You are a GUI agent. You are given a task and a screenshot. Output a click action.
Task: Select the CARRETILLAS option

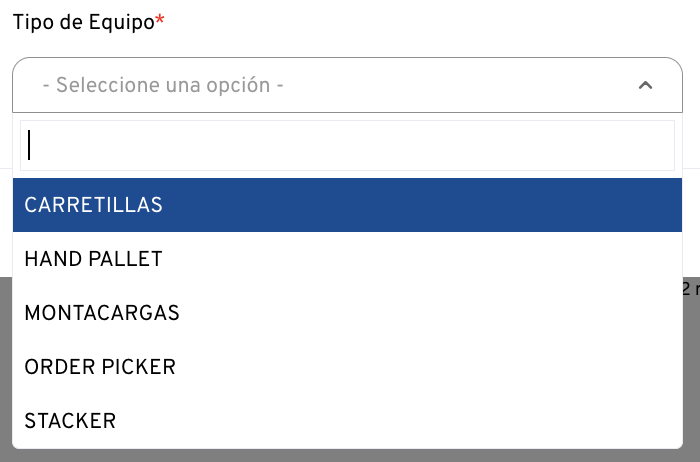(x=94, y=205)
